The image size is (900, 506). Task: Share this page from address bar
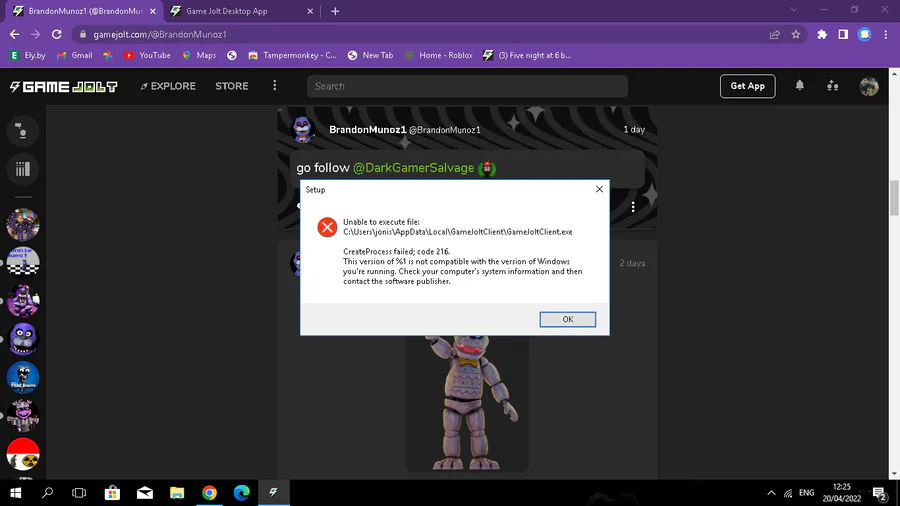click(x=774, y=34)
